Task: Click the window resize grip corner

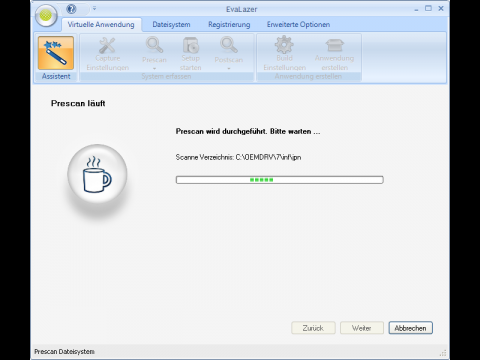Action: point(443,353)
